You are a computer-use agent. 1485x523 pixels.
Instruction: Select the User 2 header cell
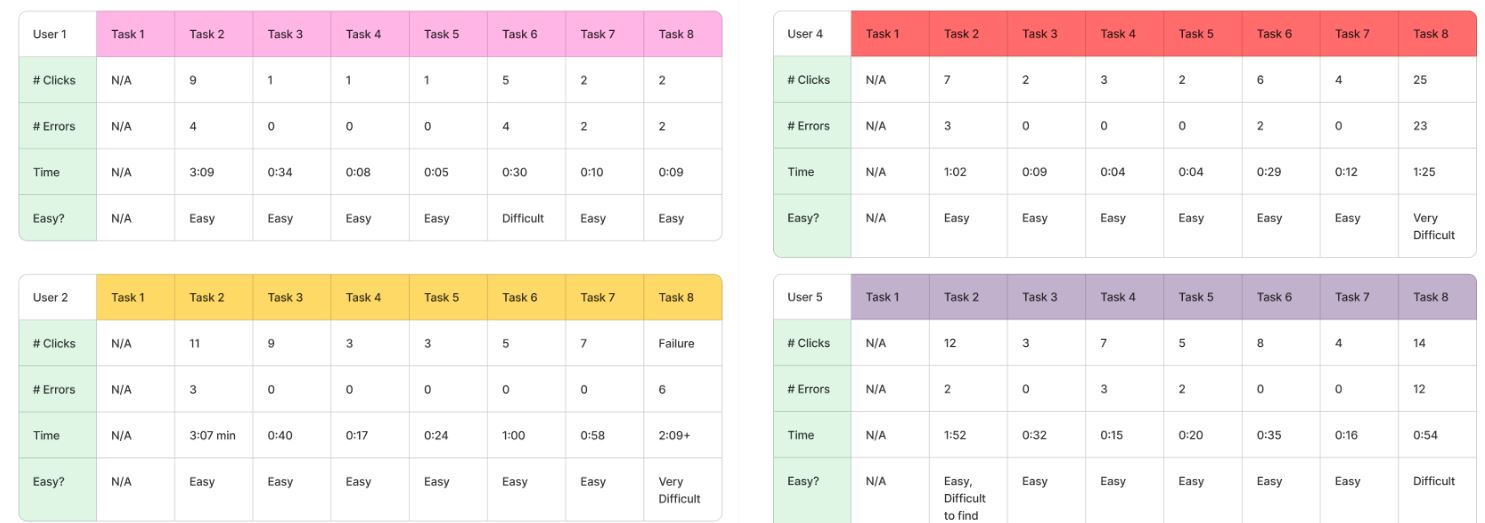tap(51, 297)
